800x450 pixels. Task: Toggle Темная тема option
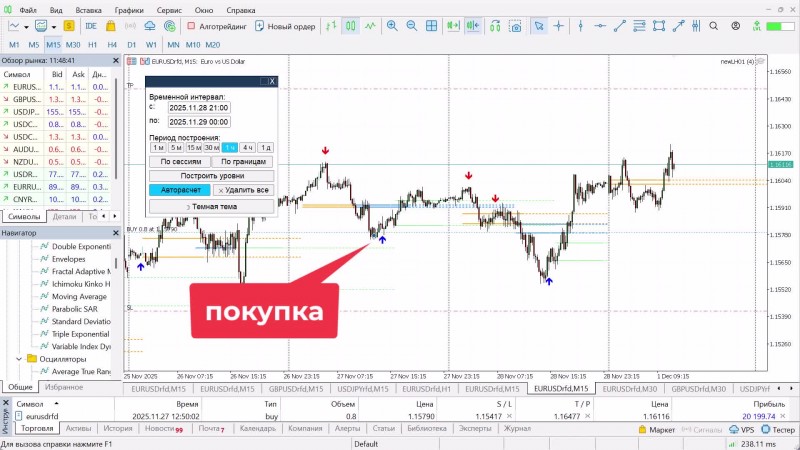click(212, 207)
